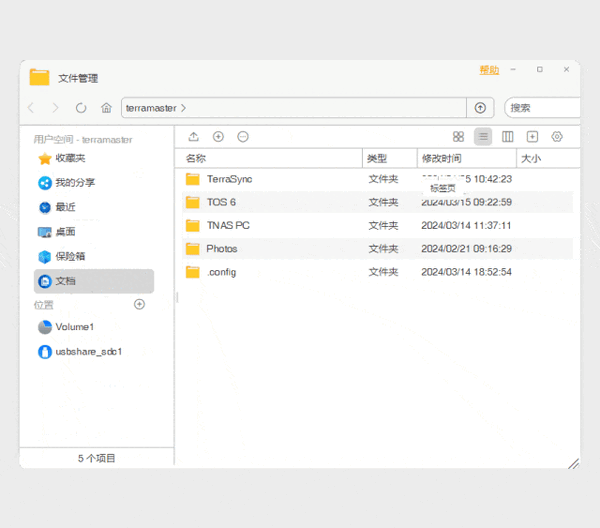600x528 pixels.
Task: Click the go up arrow beside path
Action: point(480,108)
